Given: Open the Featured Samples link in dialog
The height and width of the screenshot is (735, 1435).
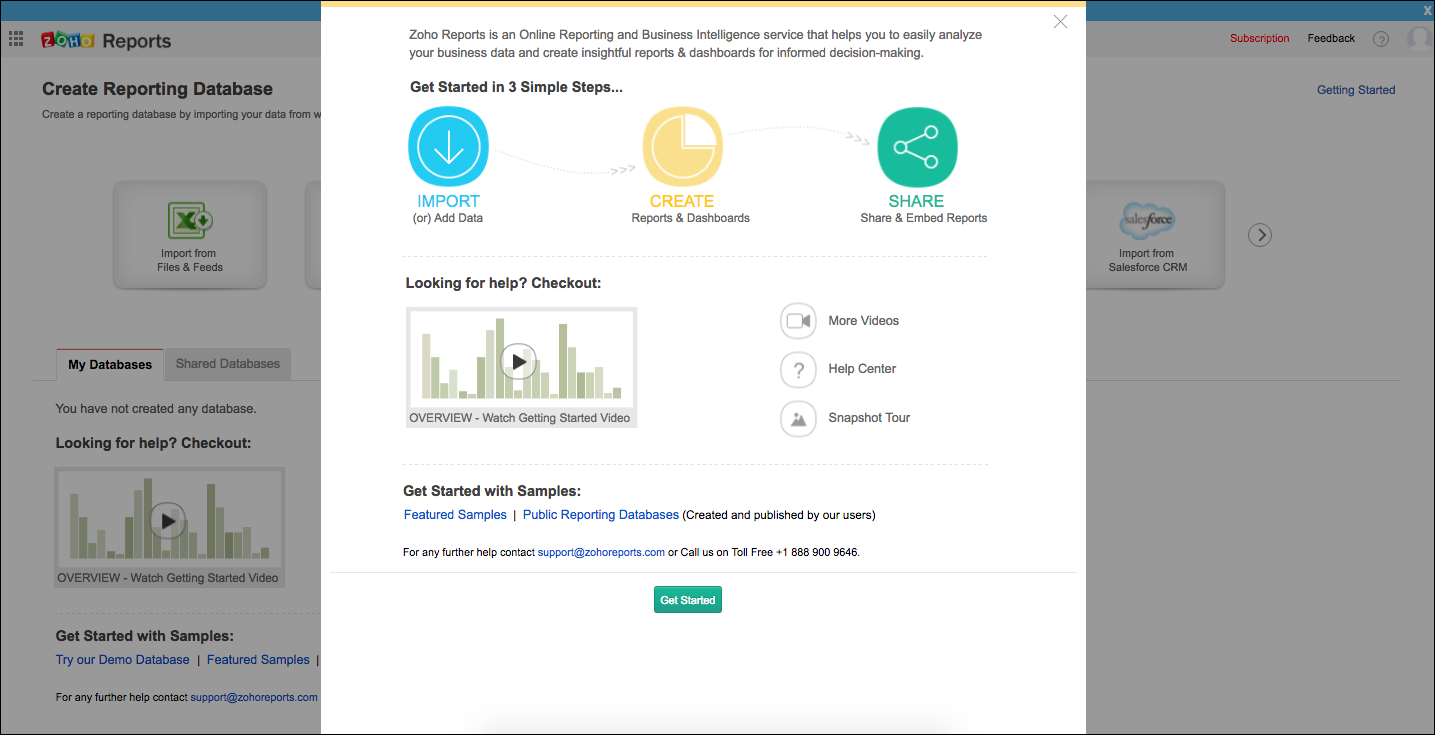Looking at the screenshot, I should pos(455,515).
